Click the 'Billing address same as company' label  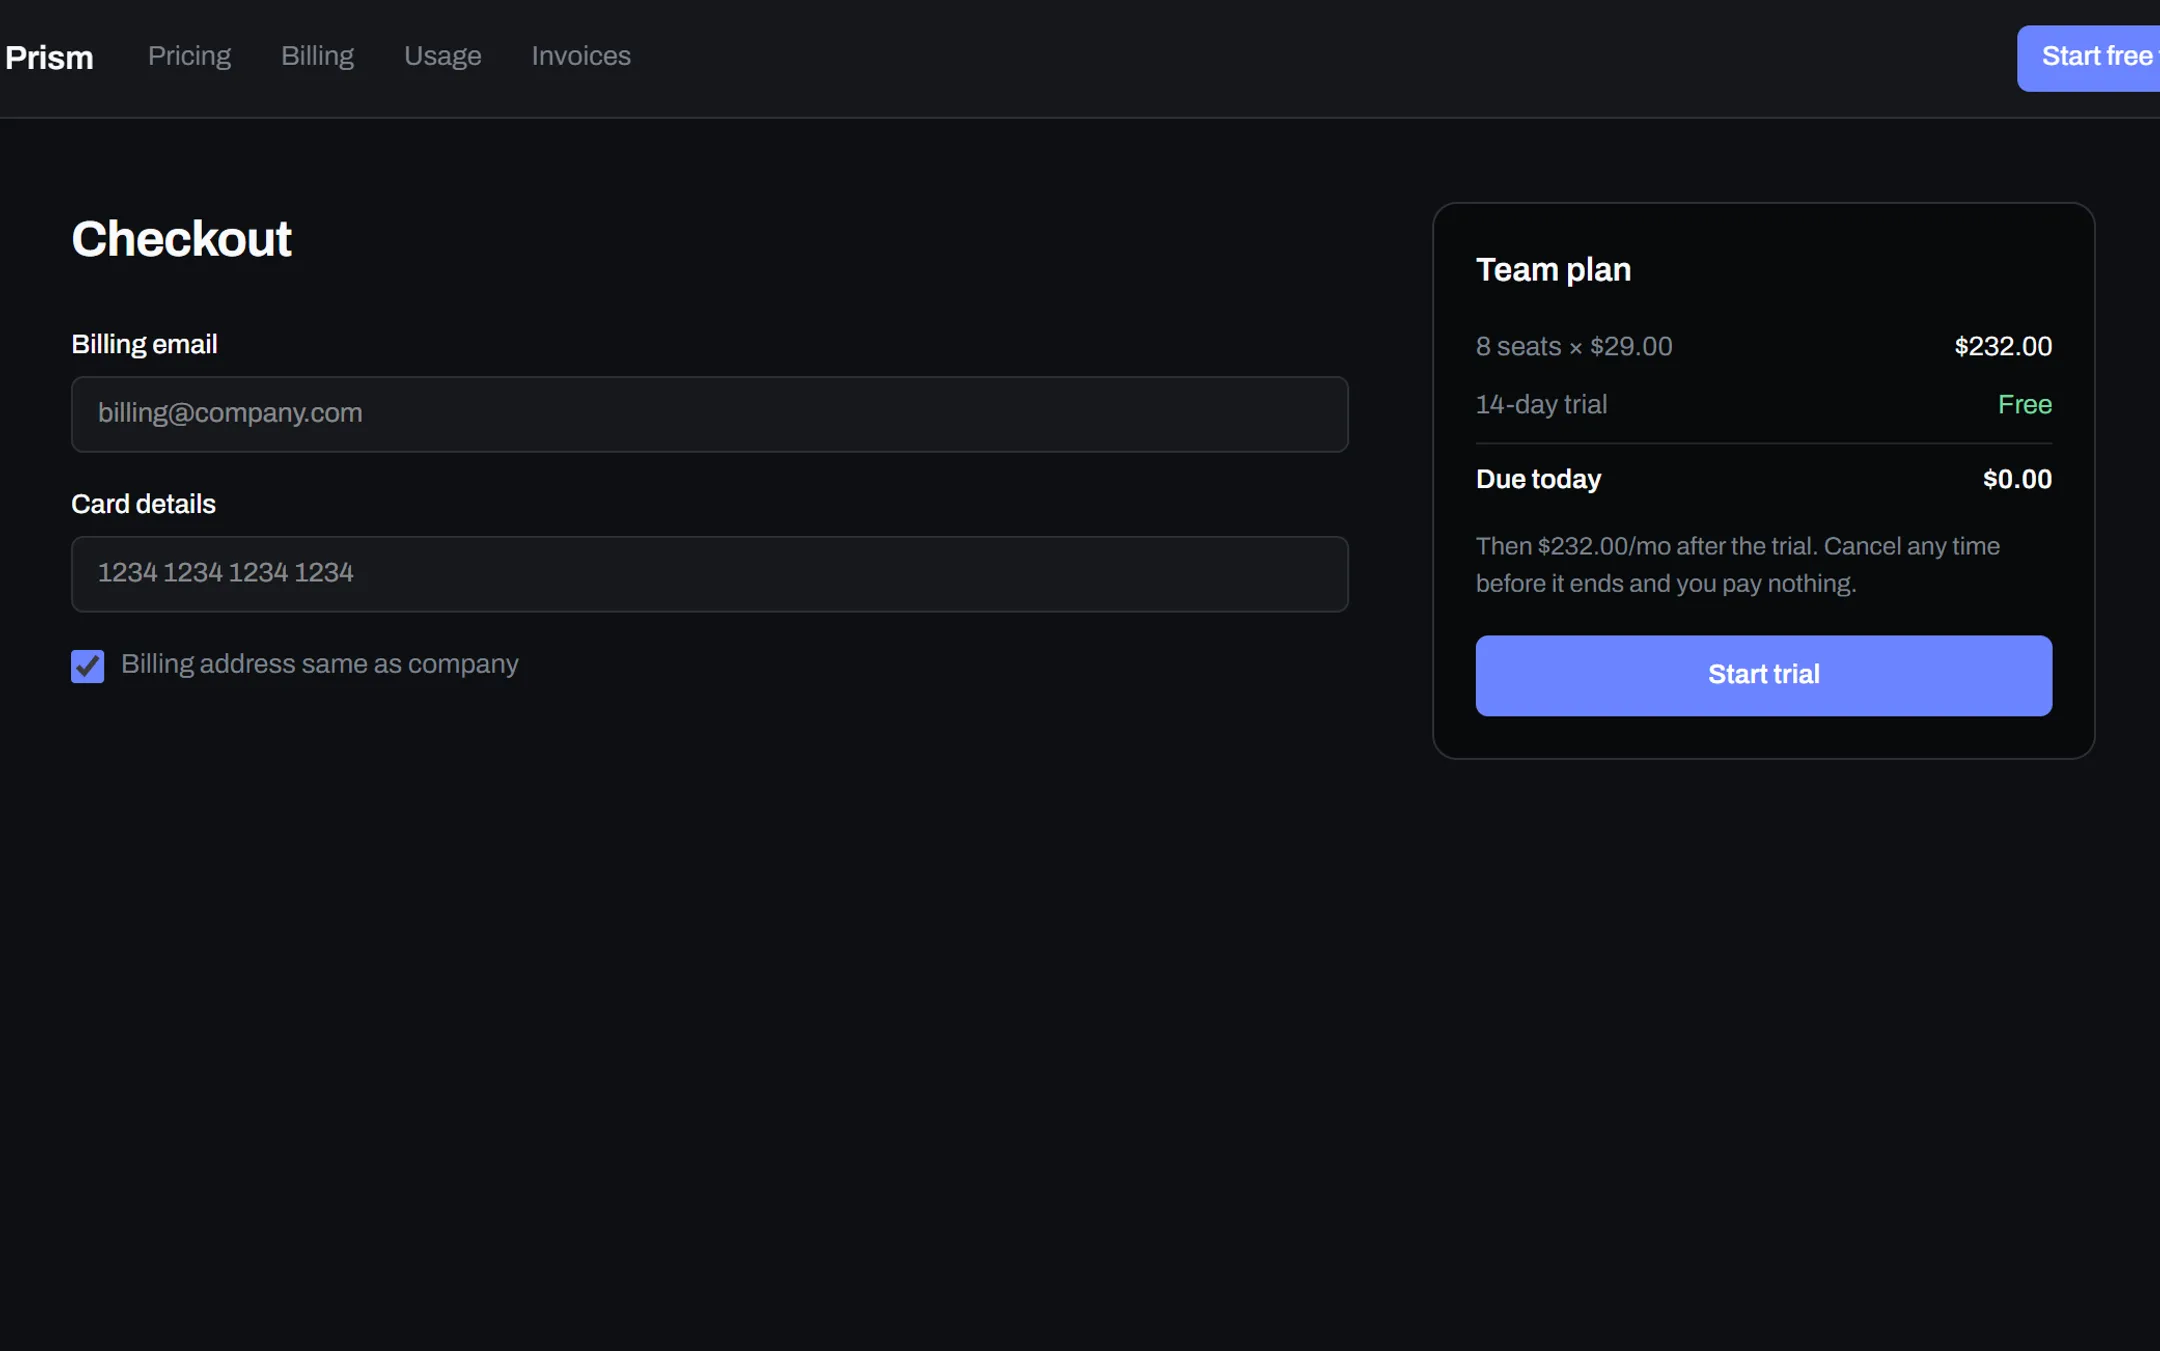coord(319,665)
